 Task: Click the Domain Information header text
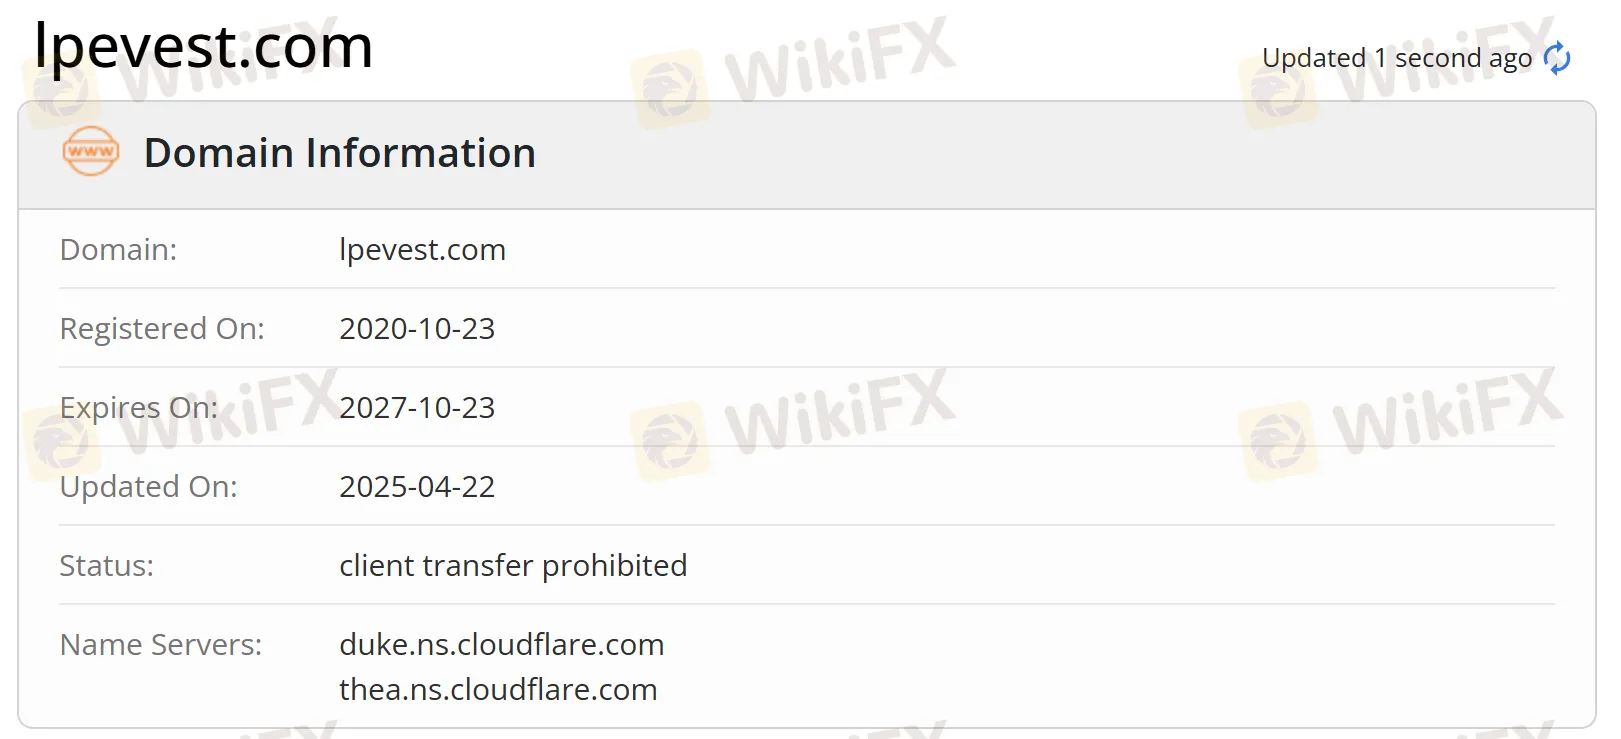(x=340, y=153)
